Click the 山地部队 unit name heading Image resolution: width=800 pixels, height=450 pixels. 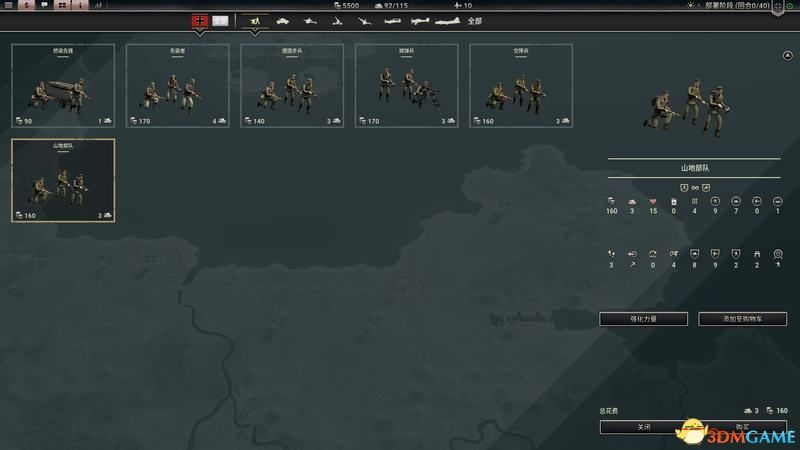[694, 168]
